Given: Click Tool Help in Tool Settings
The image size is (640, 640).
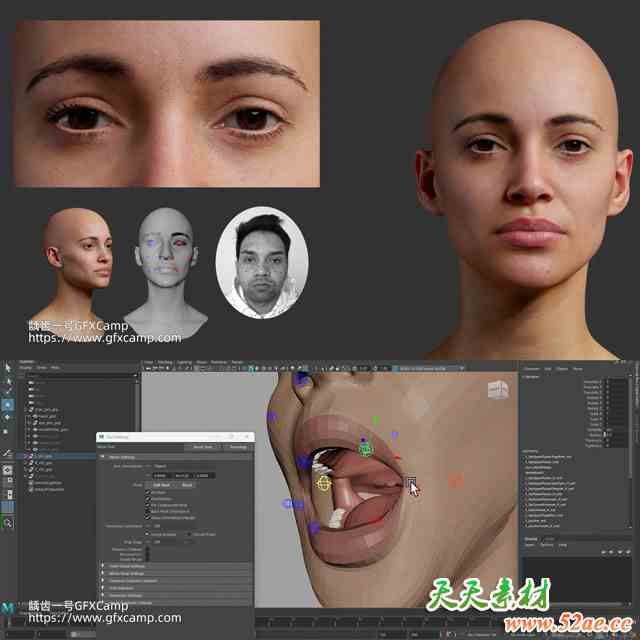Looking at the screenshot, I should pos(238,447).
